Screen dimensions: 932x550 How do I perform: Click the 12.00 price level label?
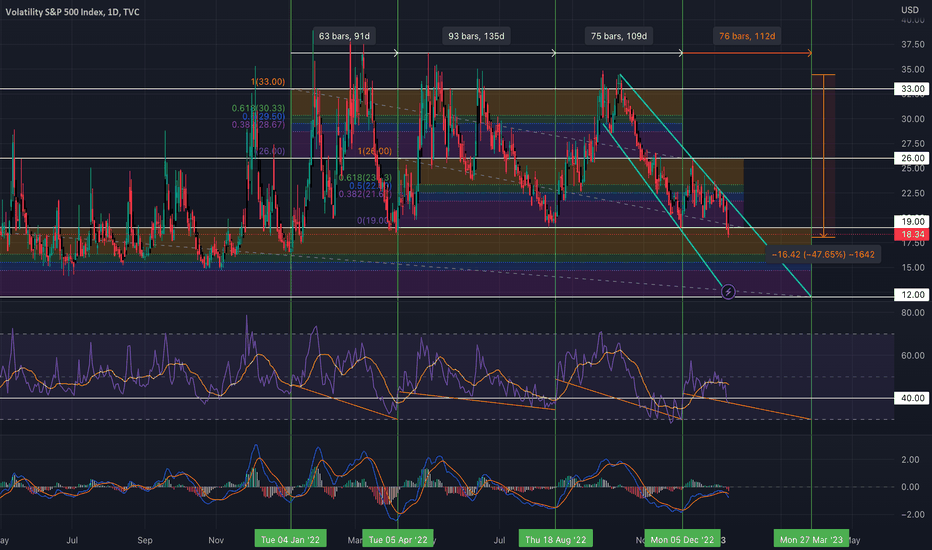[912, 295]
